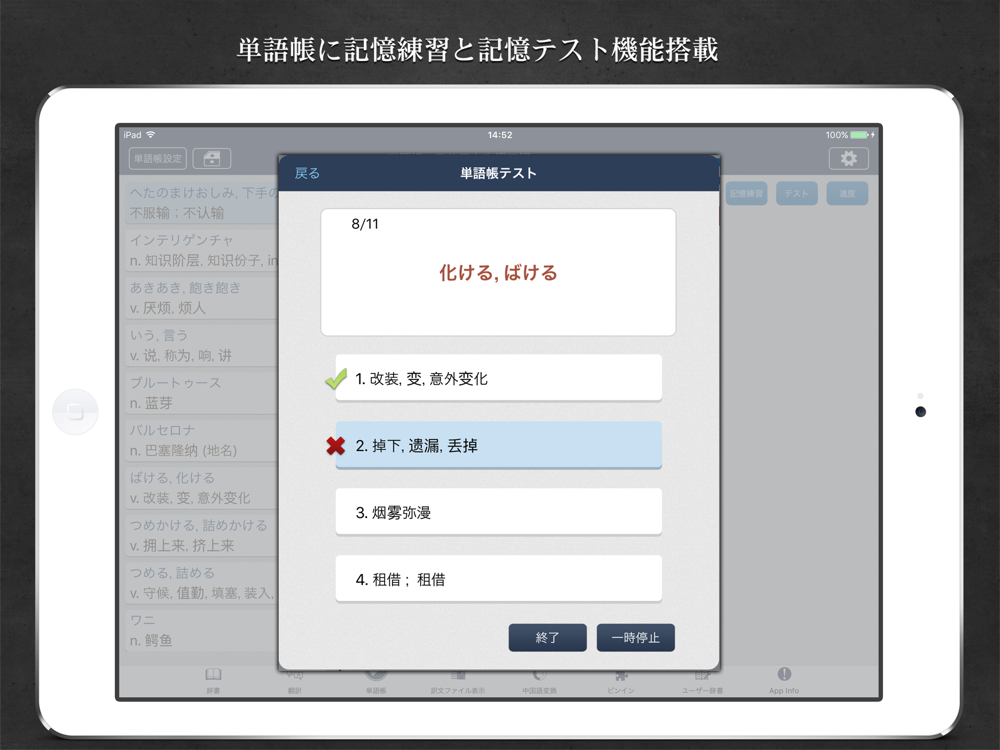Viewport: 1000px width, 750px height.
Task: Click the green checkmark beside answer 1
Action: [336, 379]
